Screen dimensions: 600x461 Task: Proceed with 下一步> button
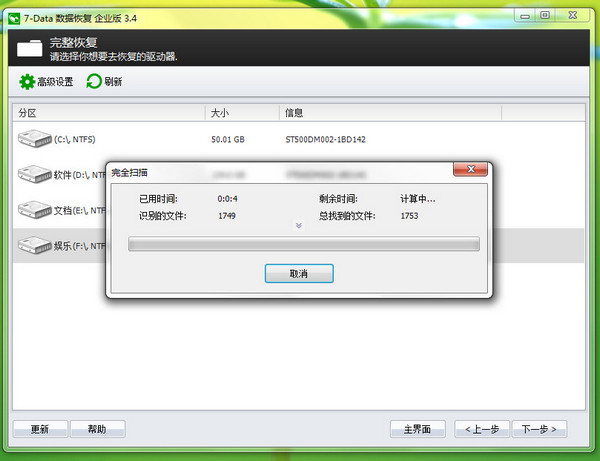point(539,429)
